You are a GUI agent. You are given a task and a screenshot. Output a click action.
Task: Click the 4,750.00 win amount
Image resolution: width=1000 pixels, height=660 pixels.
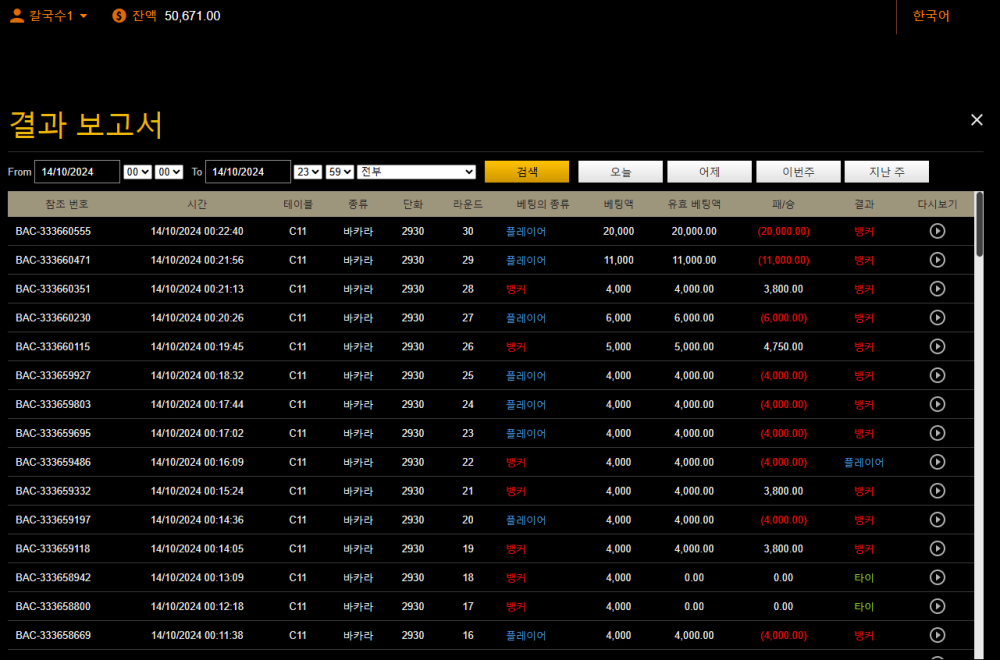[x=783, y=347]
